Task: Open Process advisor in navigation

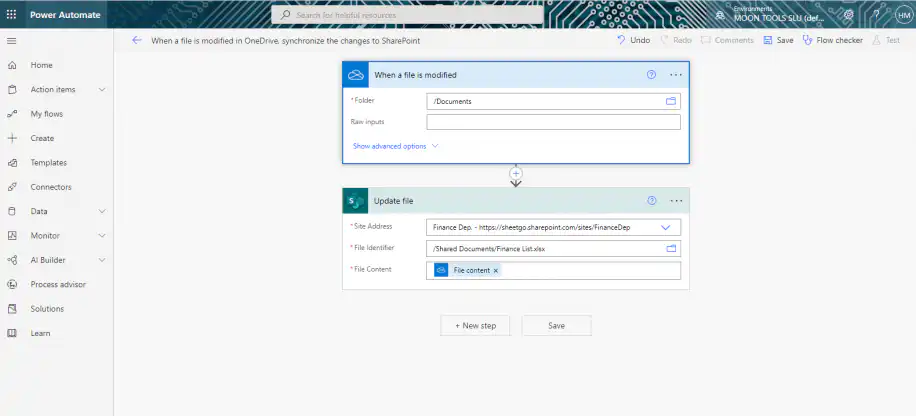Action: pos(58,285)
